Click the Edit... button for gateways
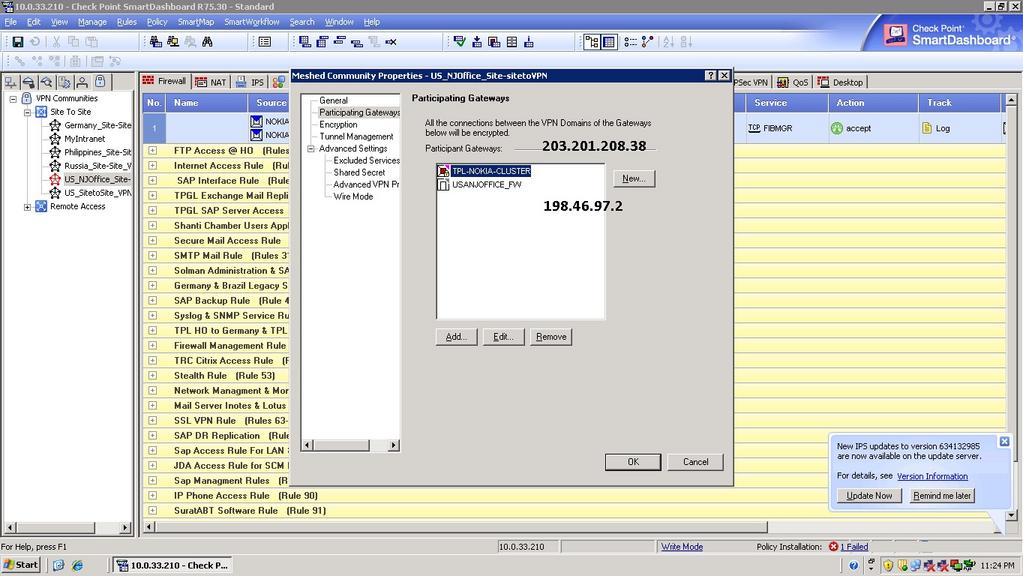 [x=503, y=337]
